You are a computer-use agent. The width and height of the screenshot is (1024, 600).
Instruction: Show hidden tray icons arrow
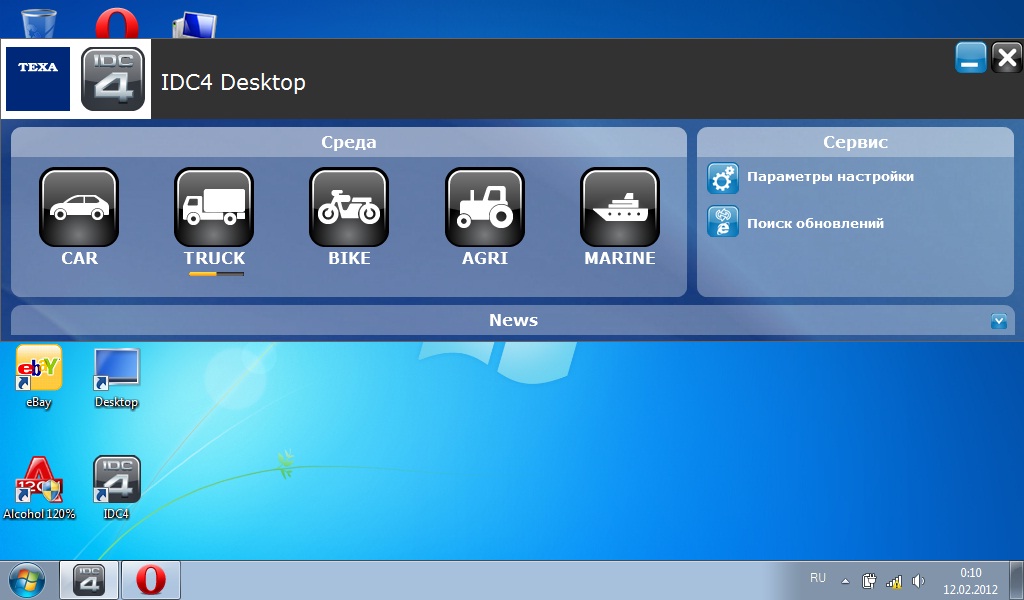(x=845, y=580)
